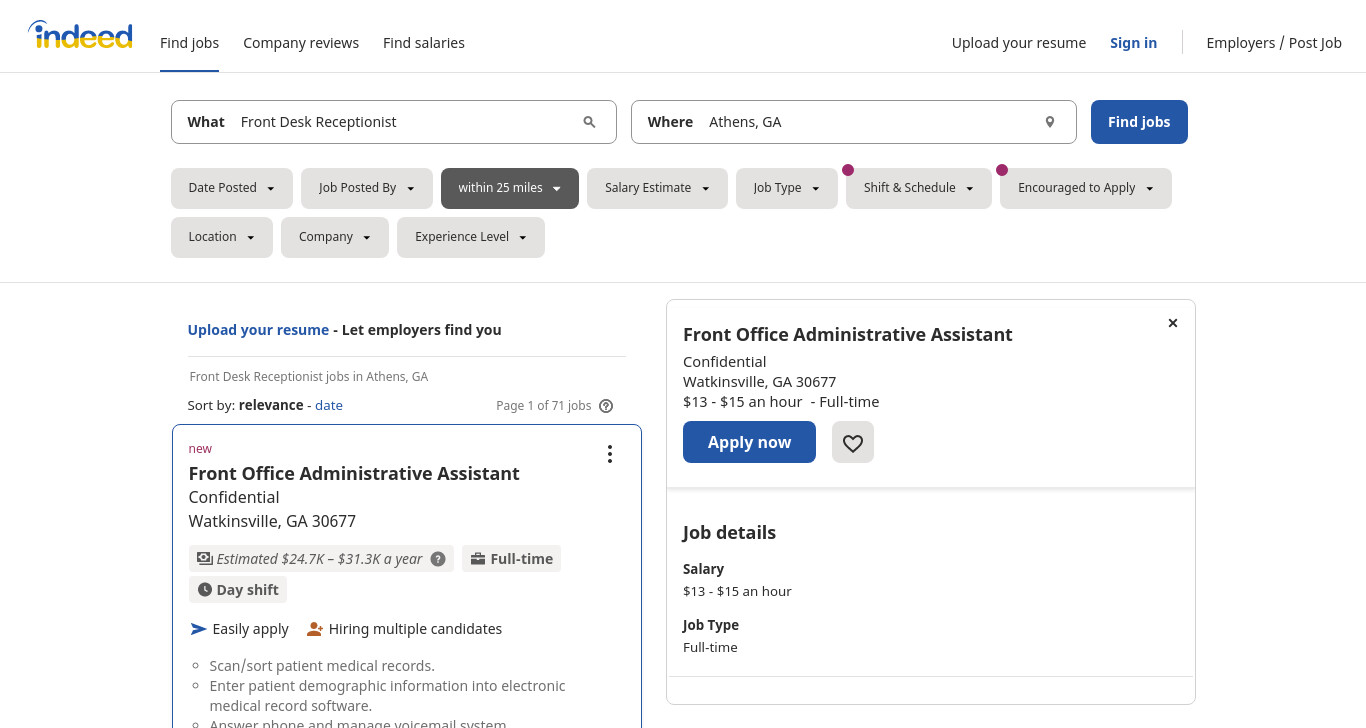The width and height of the screenshot is (1366, 728).
Task: Click the search magnifier icon in What field
Action: (x=589, y=122)
